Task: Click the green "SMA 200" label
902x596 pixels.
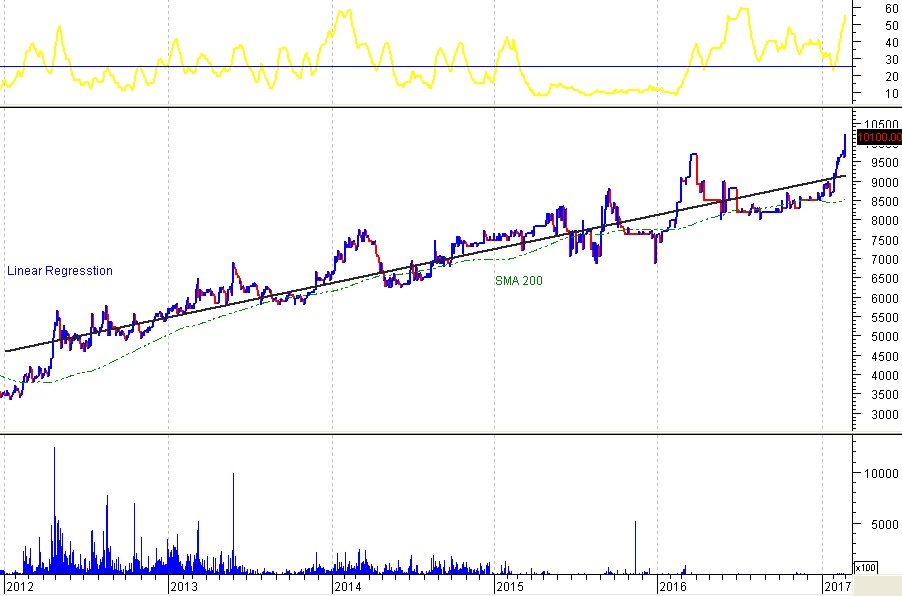Action: click(519, 281)
